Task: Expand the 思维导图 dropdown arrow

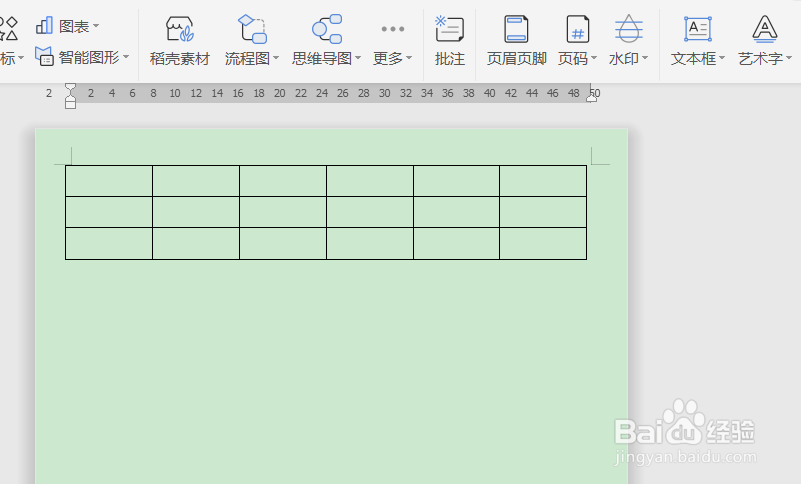Action: pos(358,58)
